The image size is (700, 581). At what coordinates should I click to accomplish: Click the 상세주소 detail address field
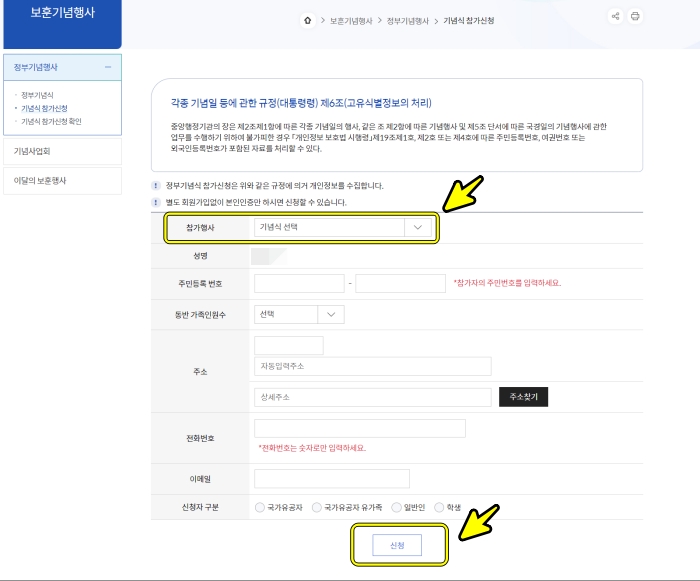[373, 397]
